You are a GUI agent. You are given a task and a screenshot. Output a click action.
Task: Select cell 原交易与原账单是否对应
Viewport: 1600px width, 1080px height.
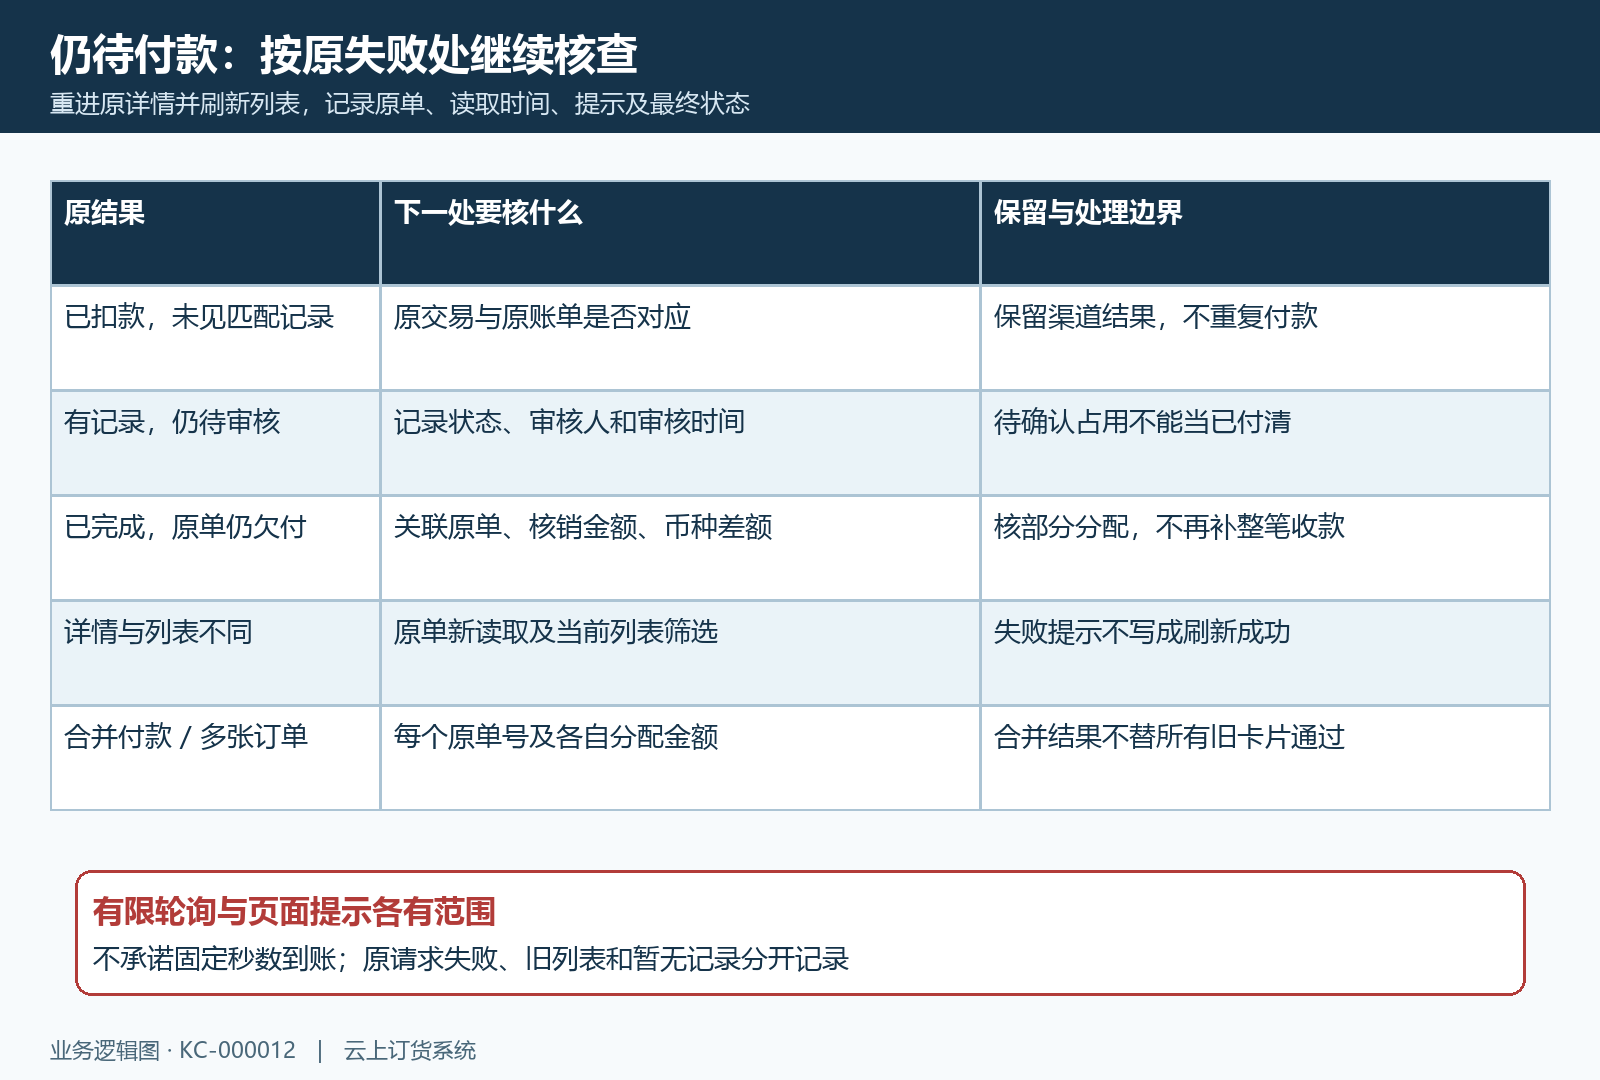coord(680,338)
